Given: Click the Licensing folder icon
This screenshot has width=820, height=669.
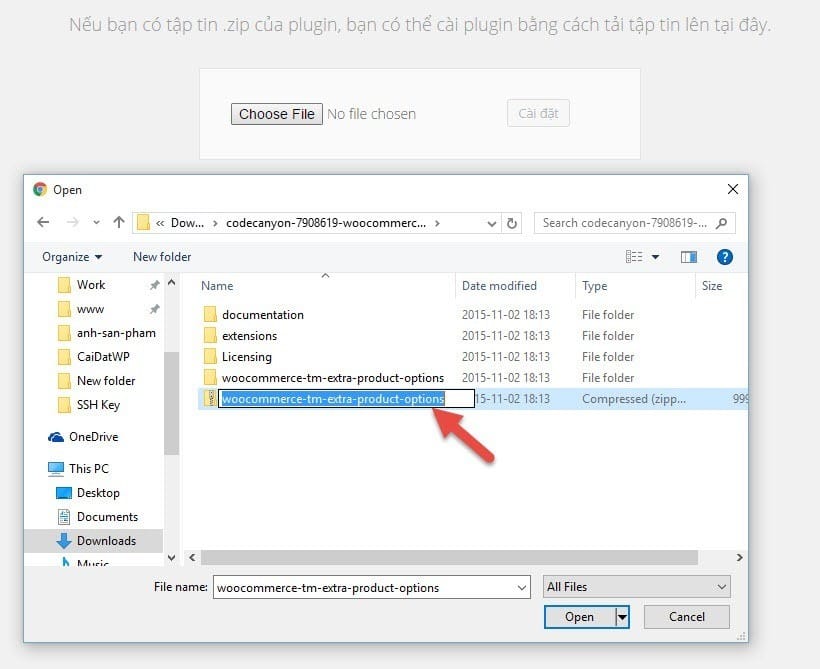Looking at the screenshot, I should click(x=210, y=356).
